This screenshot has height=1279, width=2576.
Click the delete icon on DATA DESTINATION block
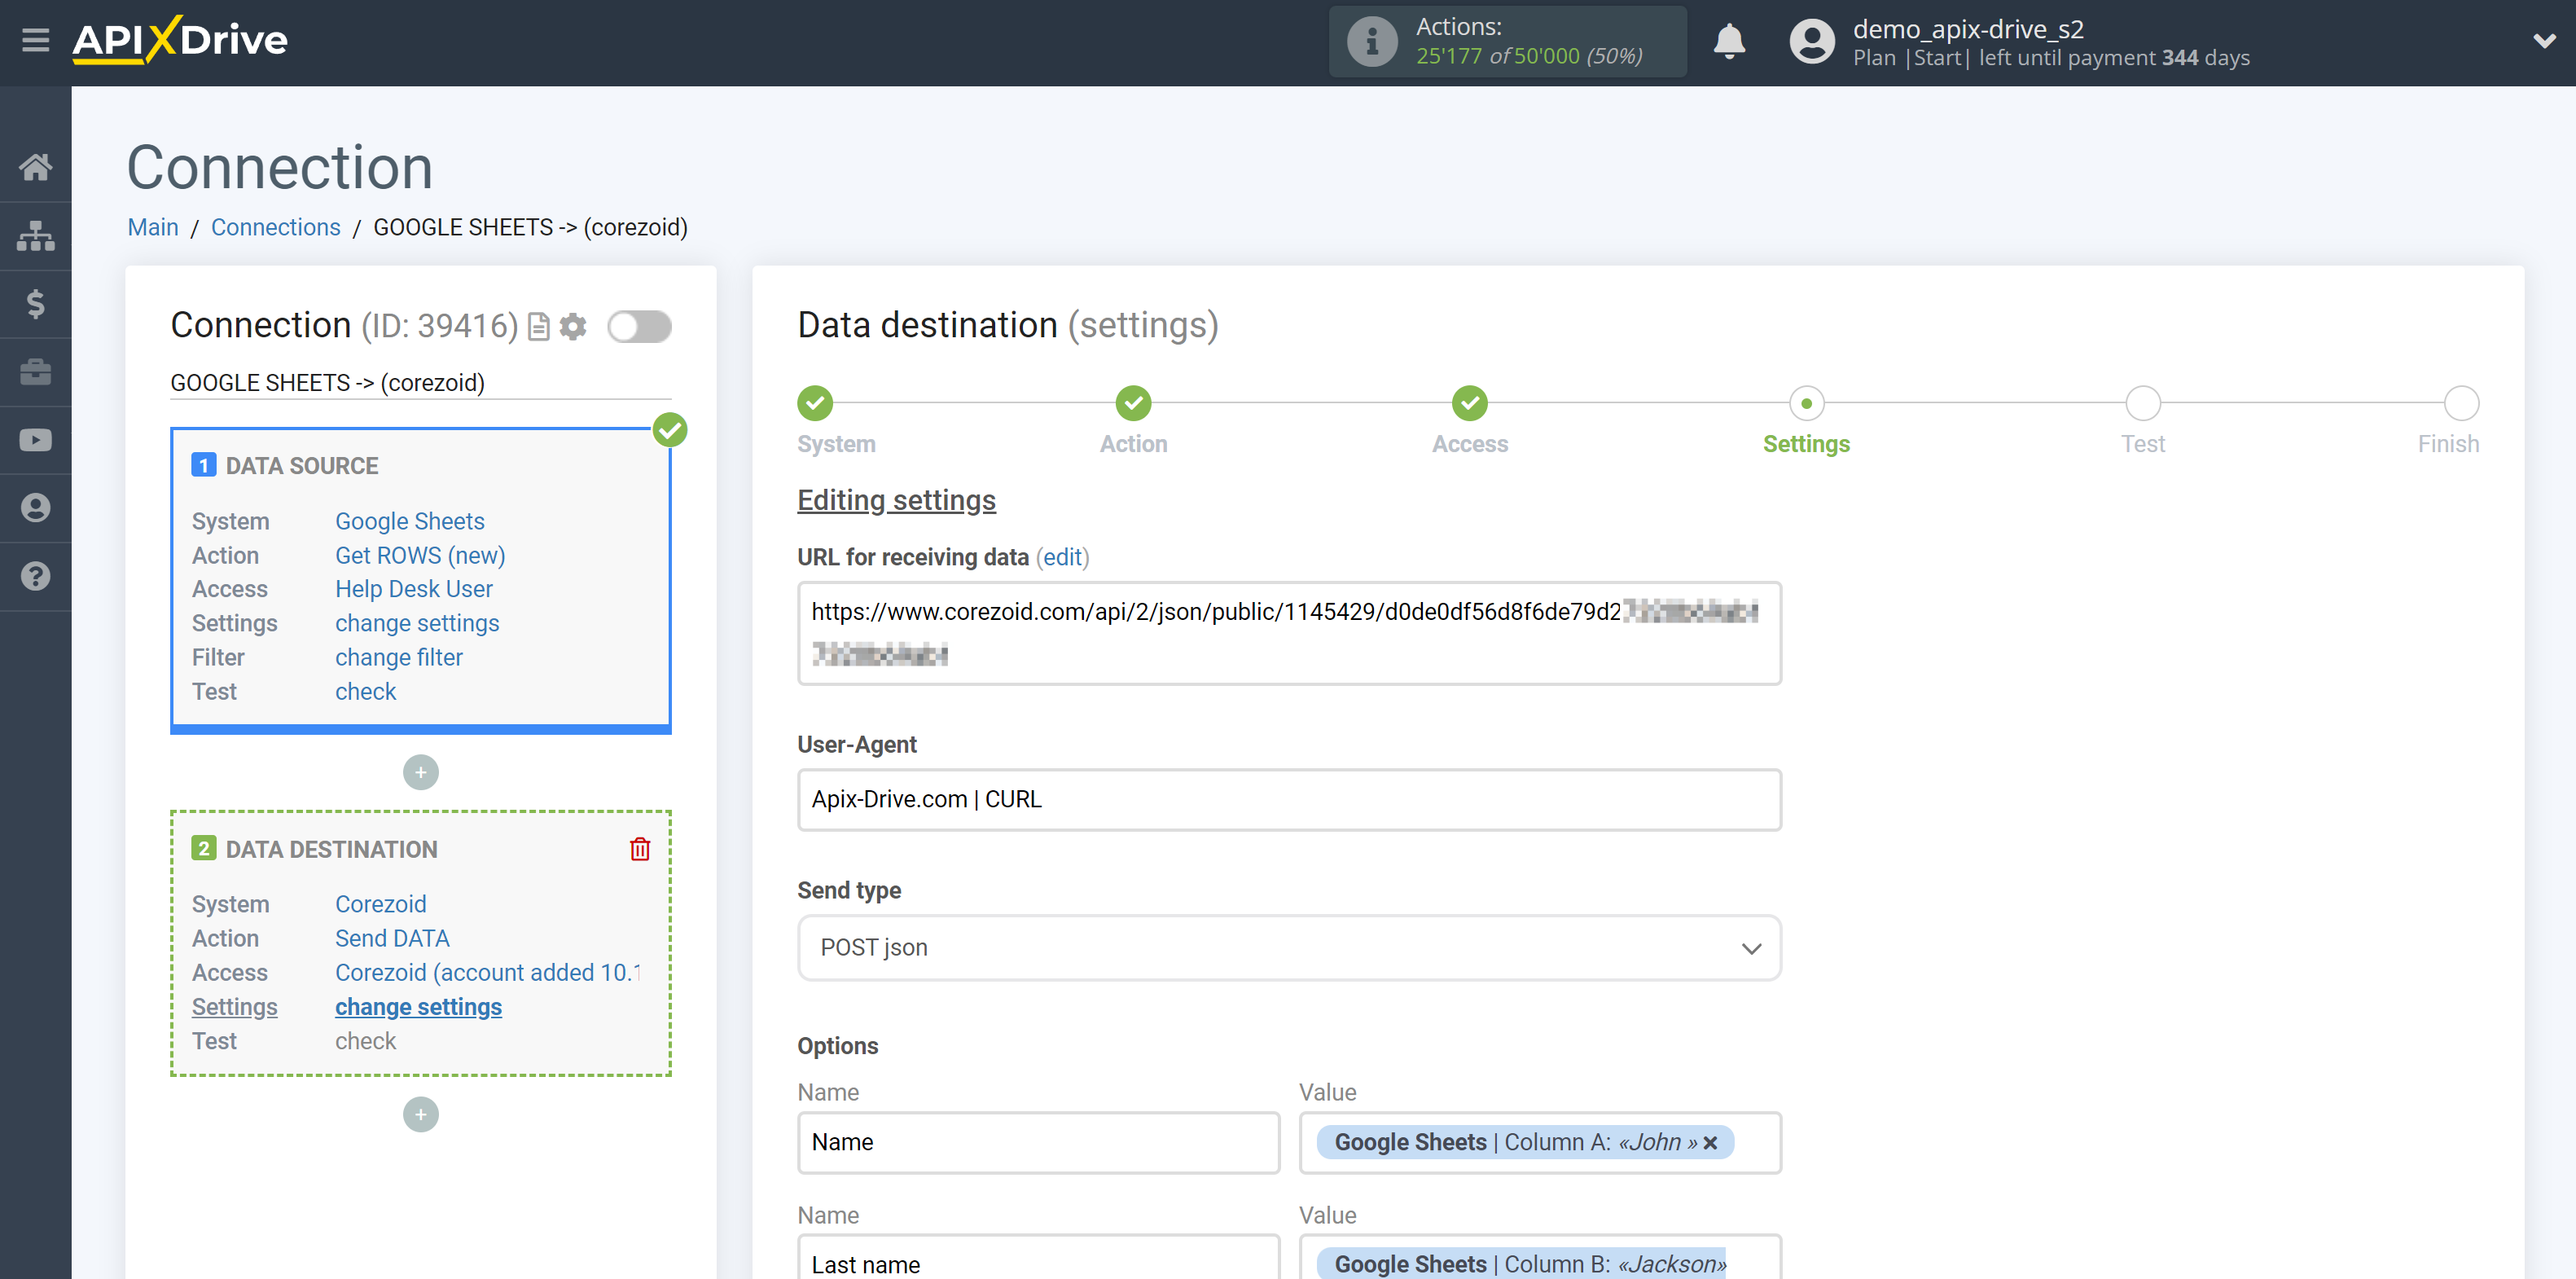coord(639,848)
